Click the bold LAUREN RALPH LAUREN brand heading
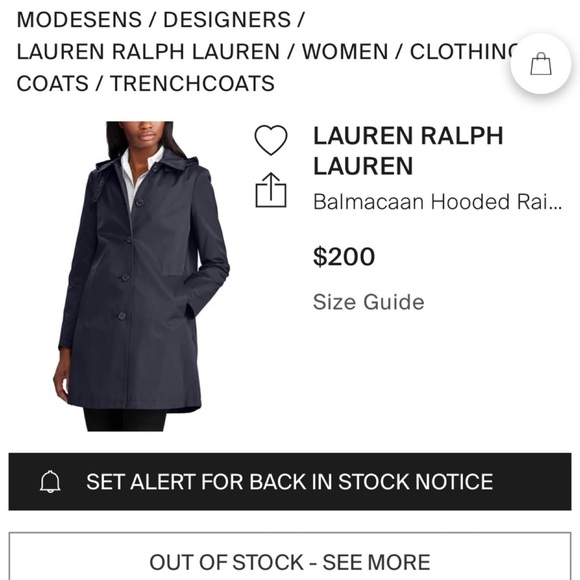This screenshot has height=580, width=580. [408, 151]
